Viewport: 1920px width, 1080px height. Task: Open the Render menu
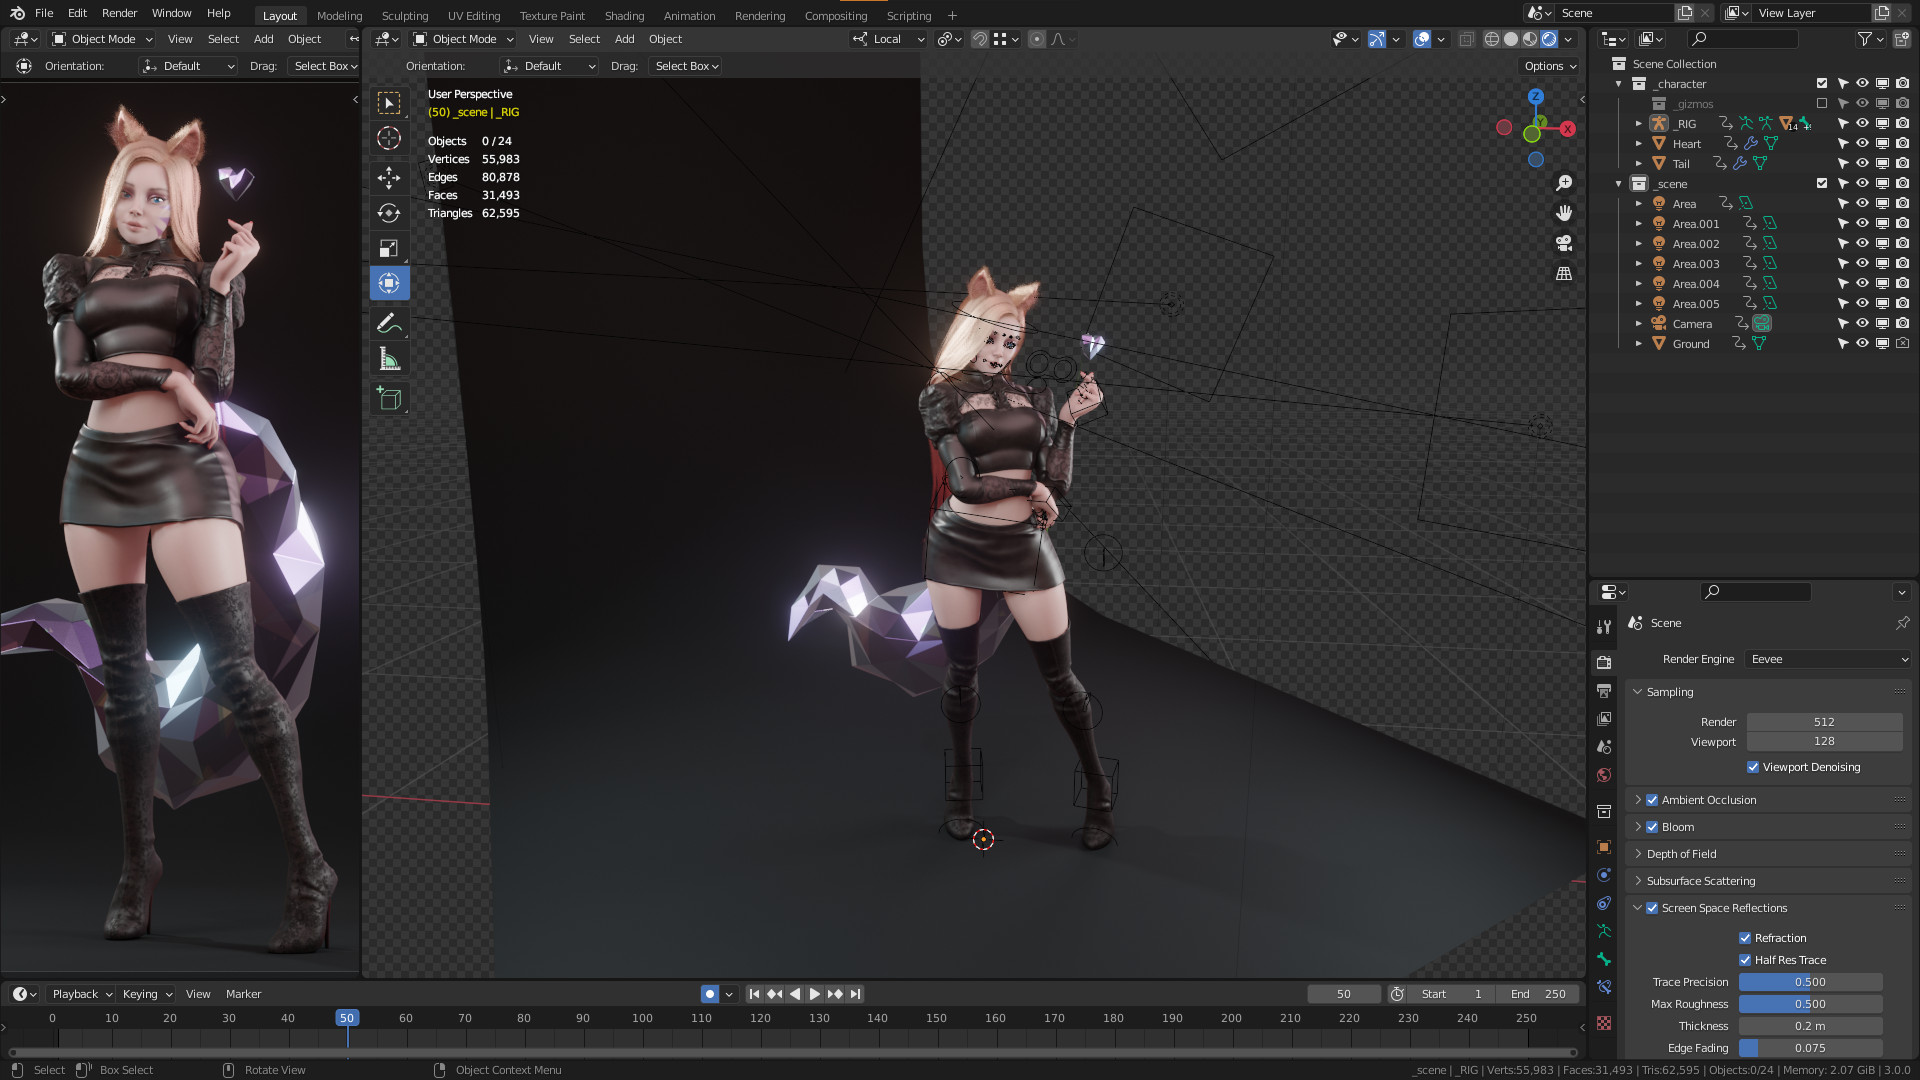pos(119,13)
